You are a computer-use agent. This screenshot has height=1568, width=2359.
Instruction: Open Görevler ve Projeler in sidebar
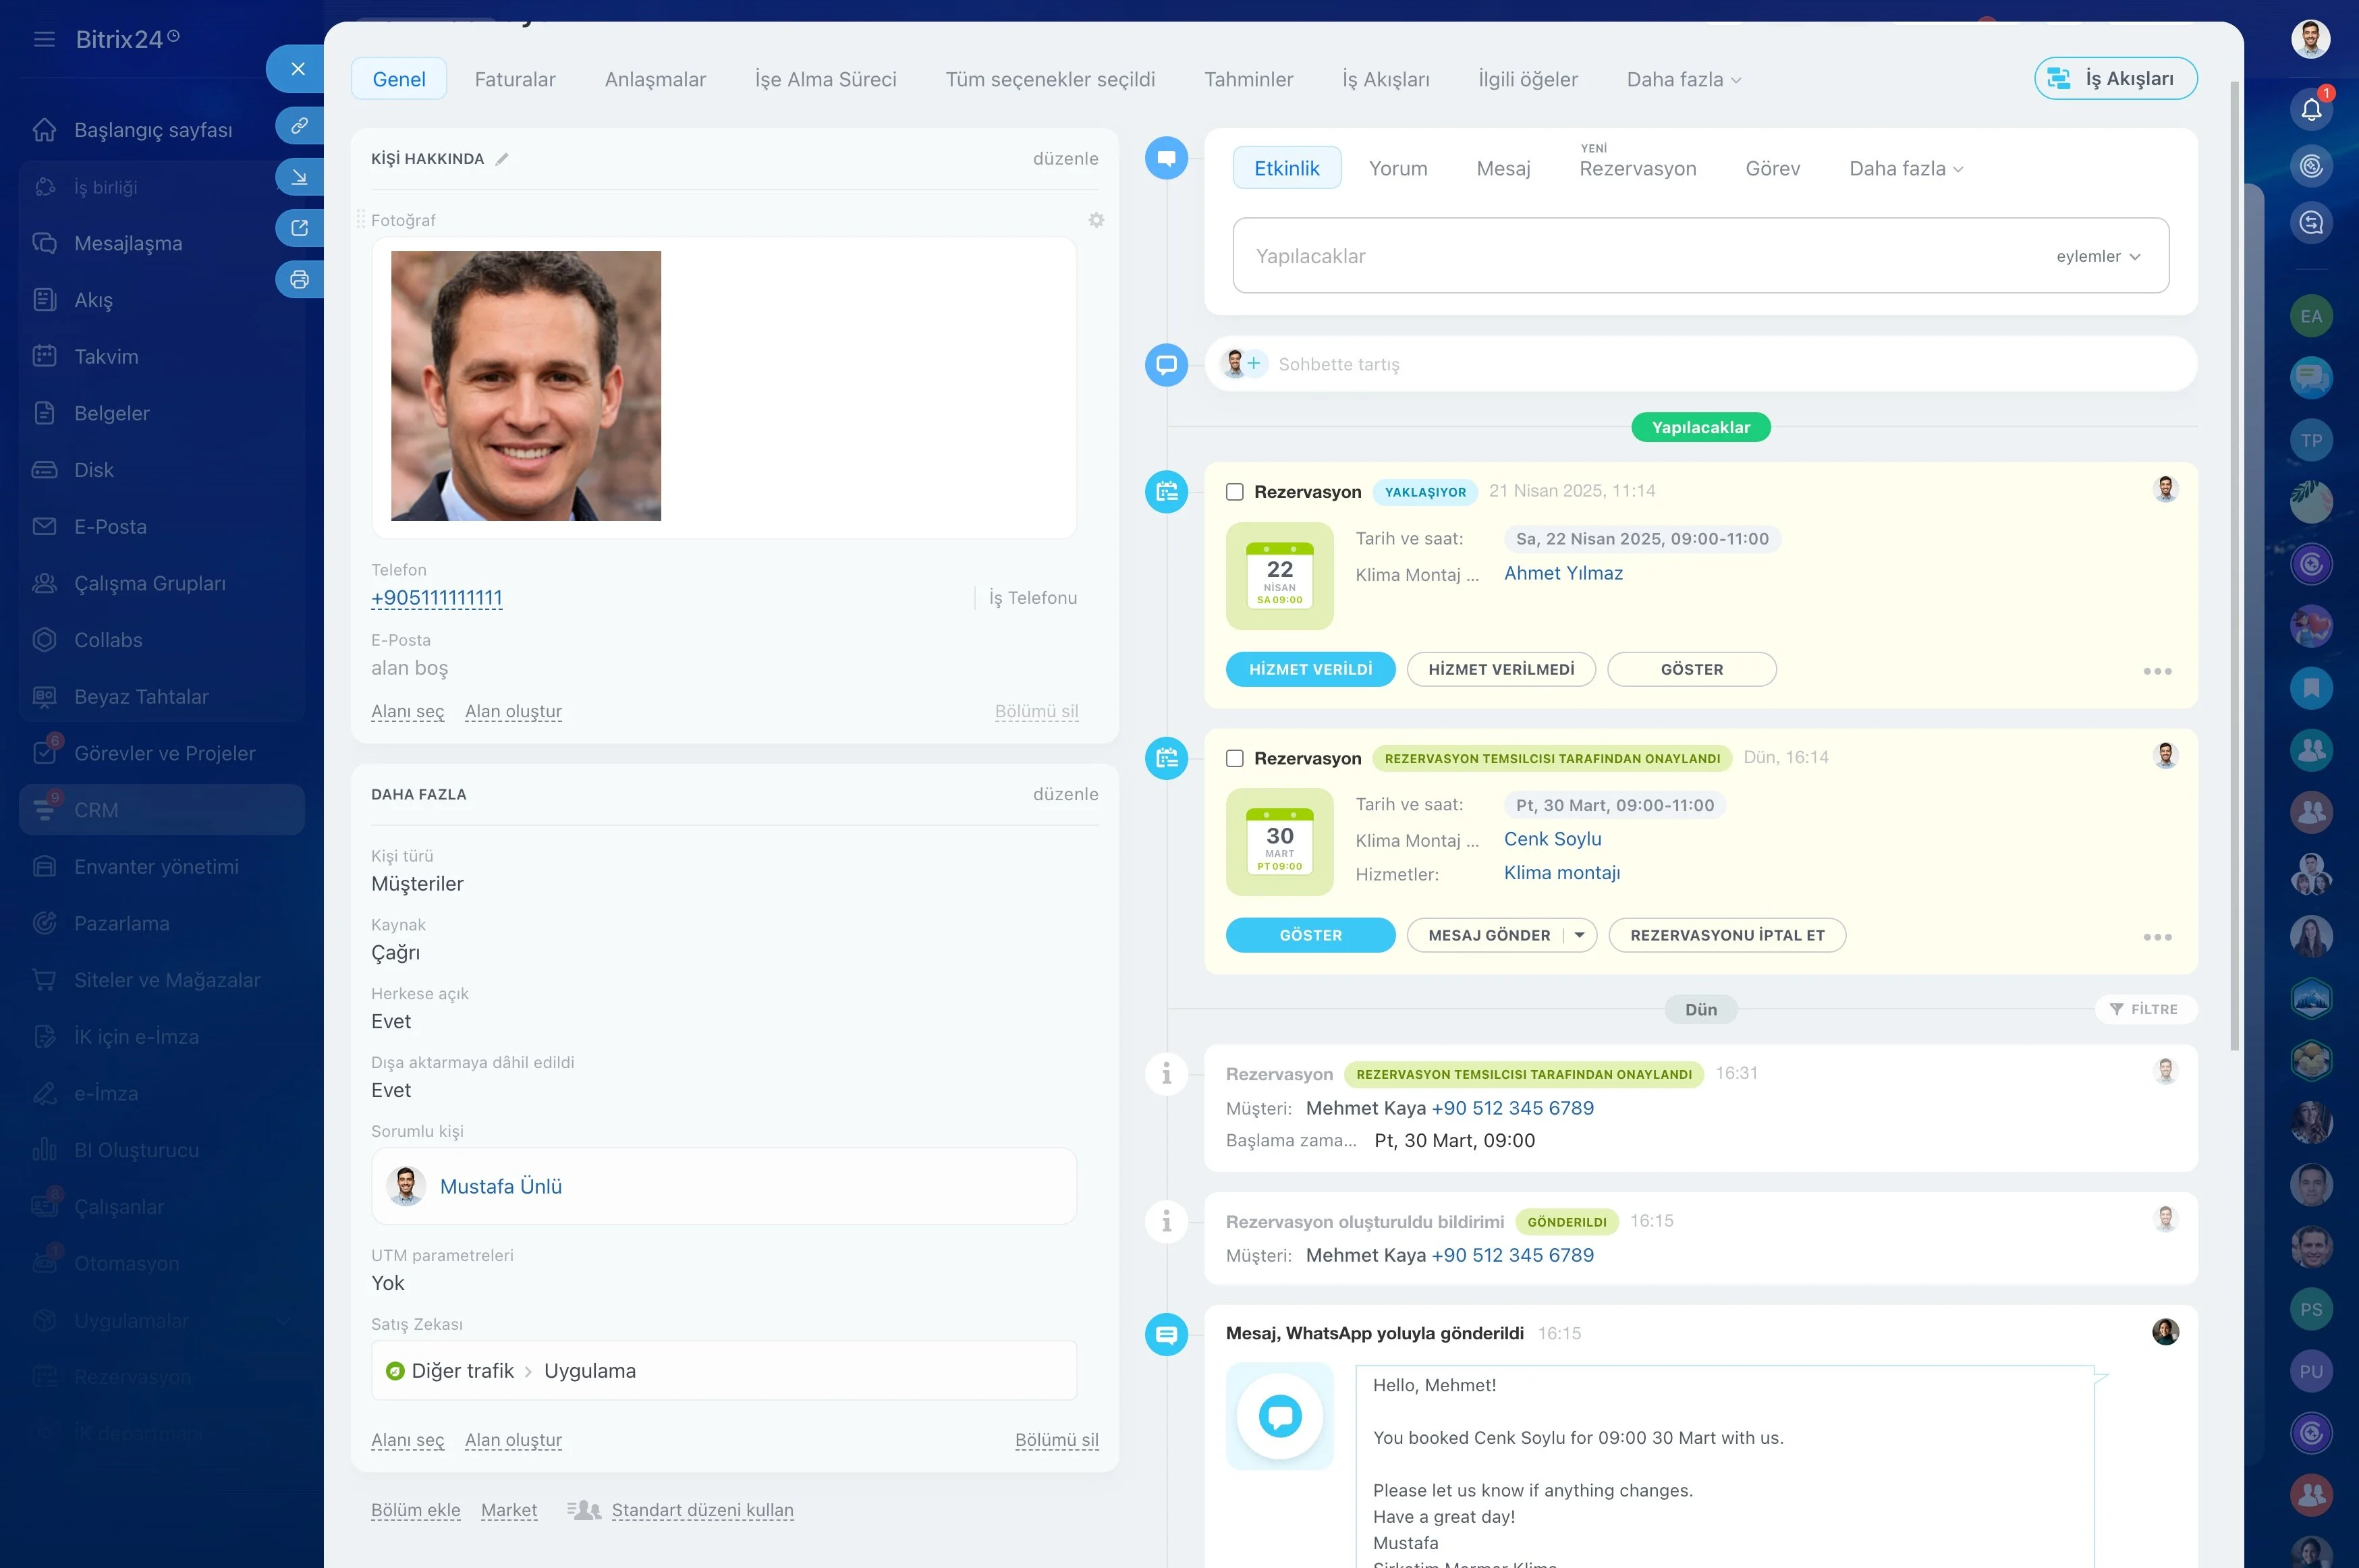click(x=164, y=753)
